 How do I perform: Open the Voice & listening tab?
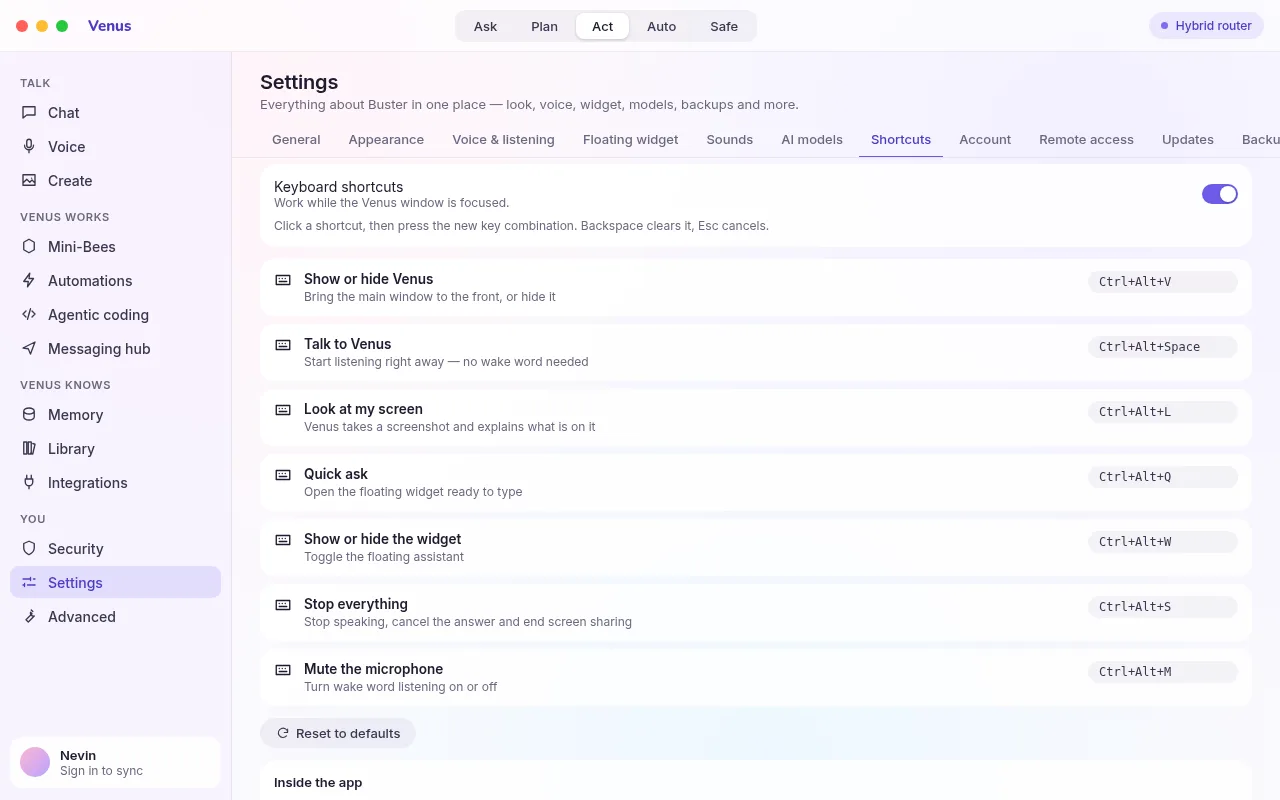pyautogui.click(x=503, y=140)
